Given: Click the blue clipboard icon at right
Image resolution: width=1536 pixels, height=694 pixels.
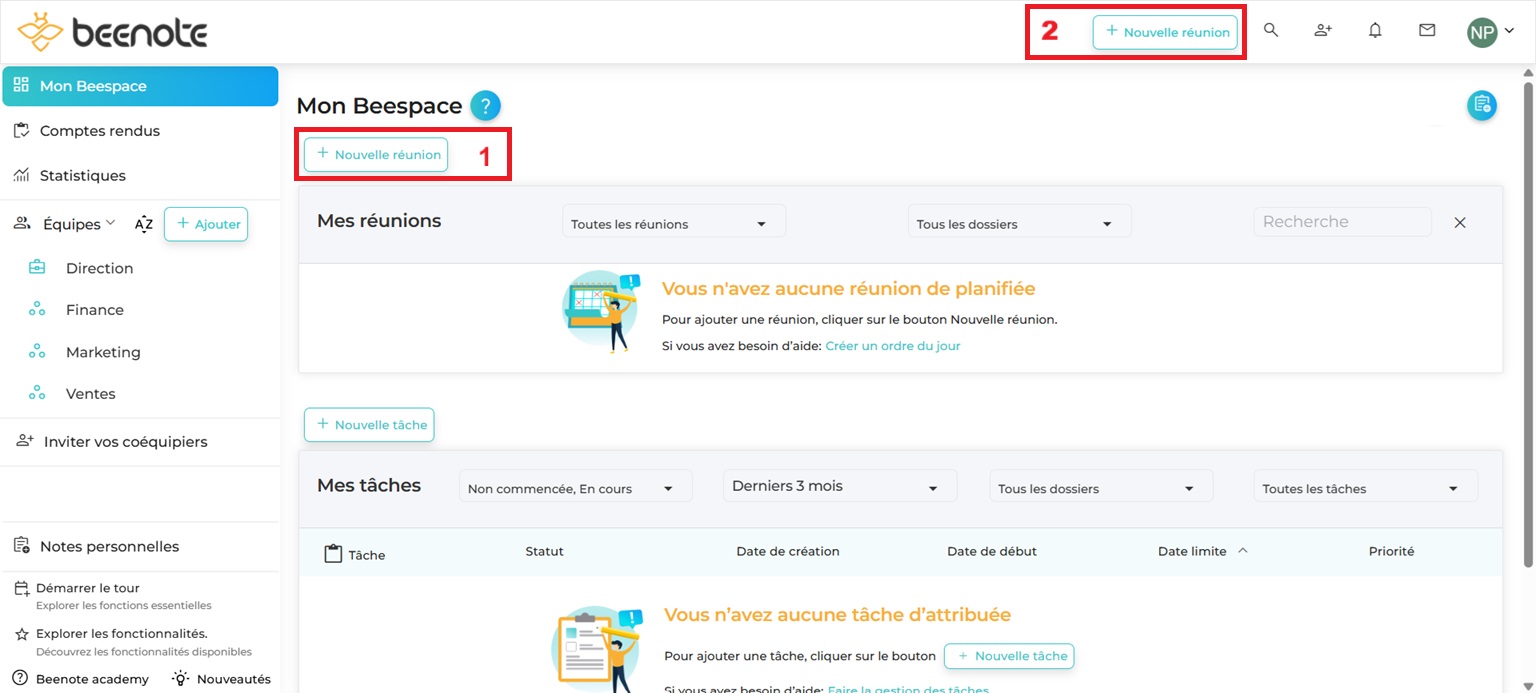Looking at the screenshot, I should pos(1481,105).
